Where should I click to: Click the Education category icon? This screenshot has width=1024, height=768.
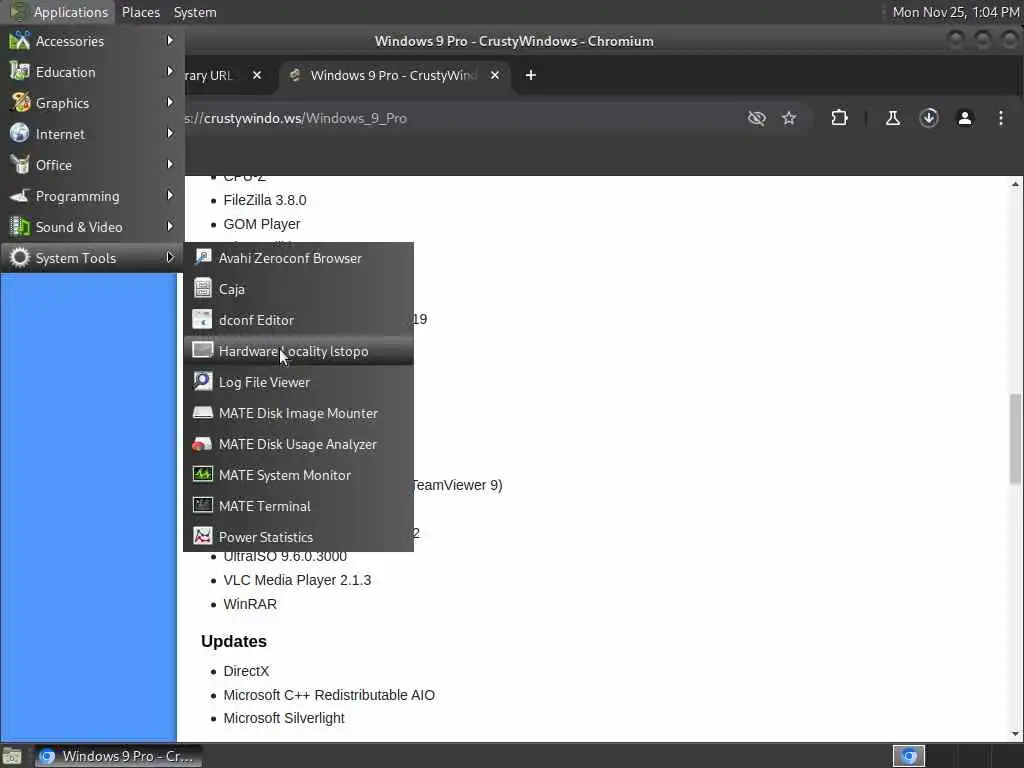[x=20, y=71]
